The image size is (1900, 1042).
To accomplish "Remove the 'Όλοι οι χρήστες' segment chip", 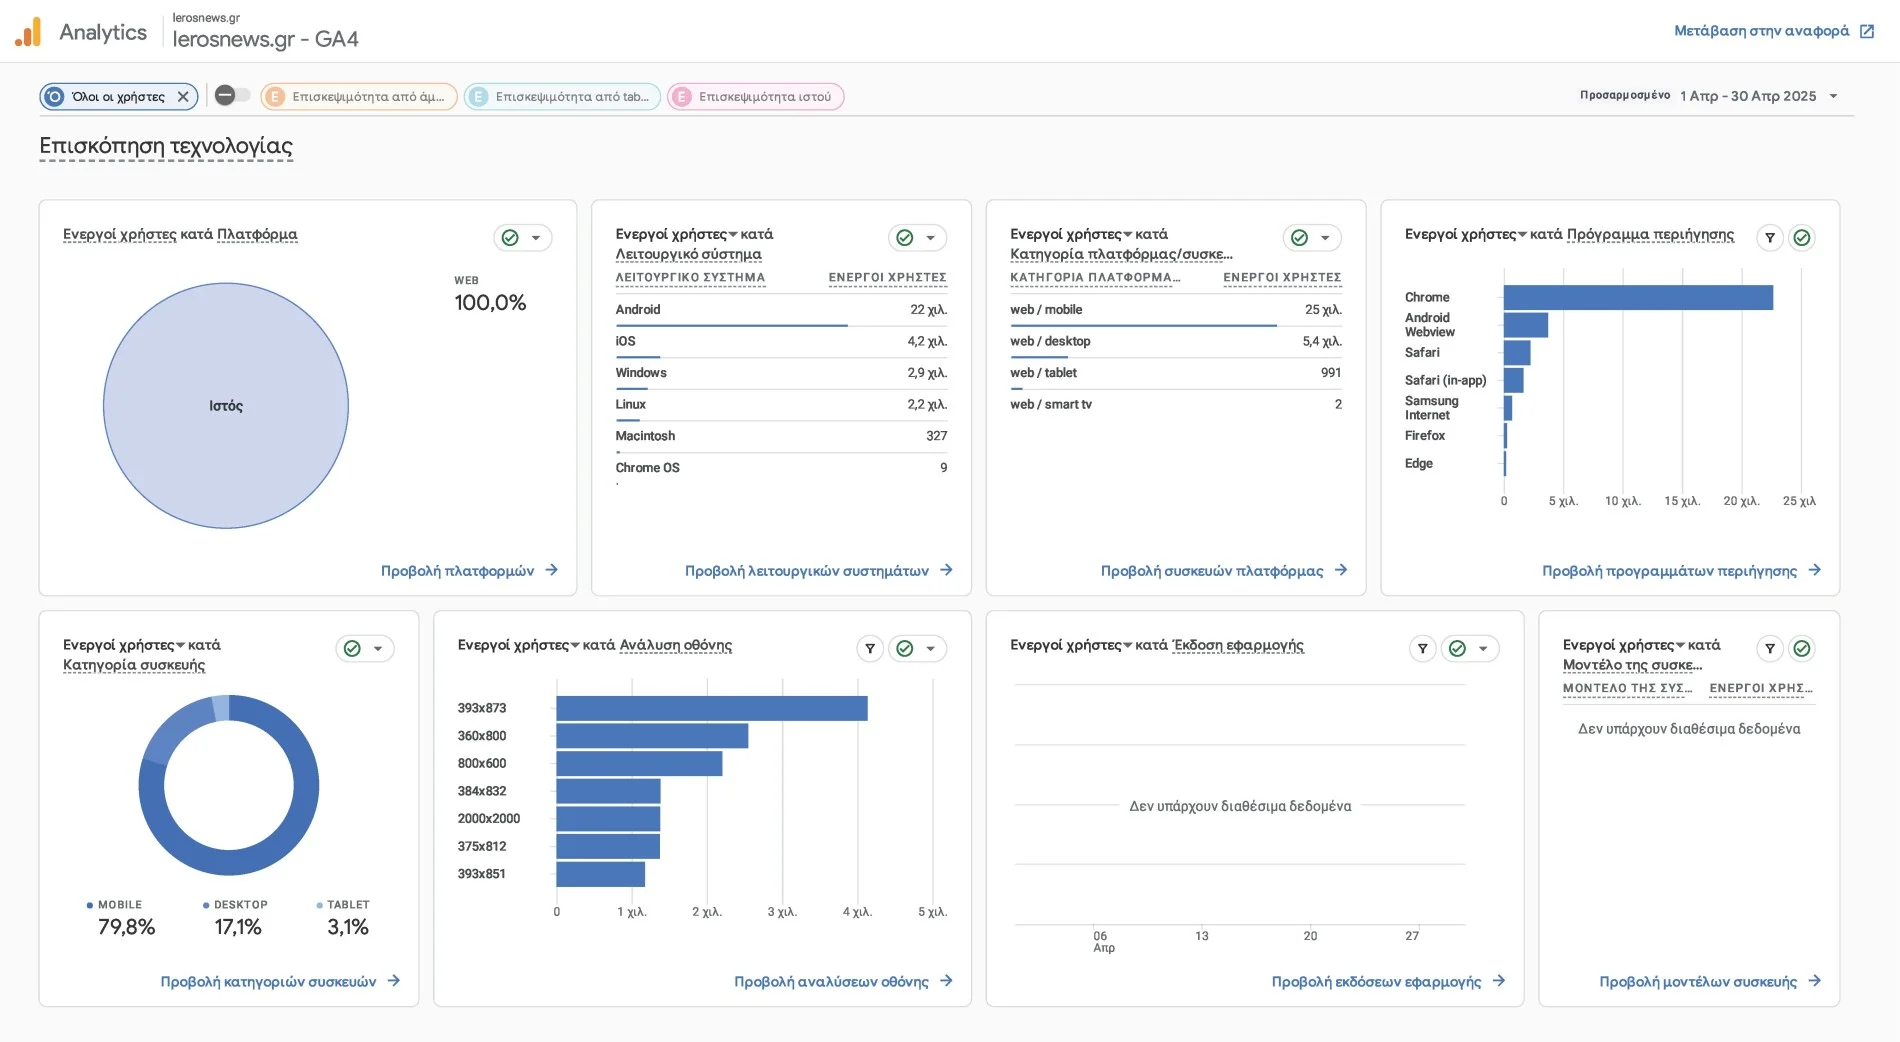I will [183, 97].
